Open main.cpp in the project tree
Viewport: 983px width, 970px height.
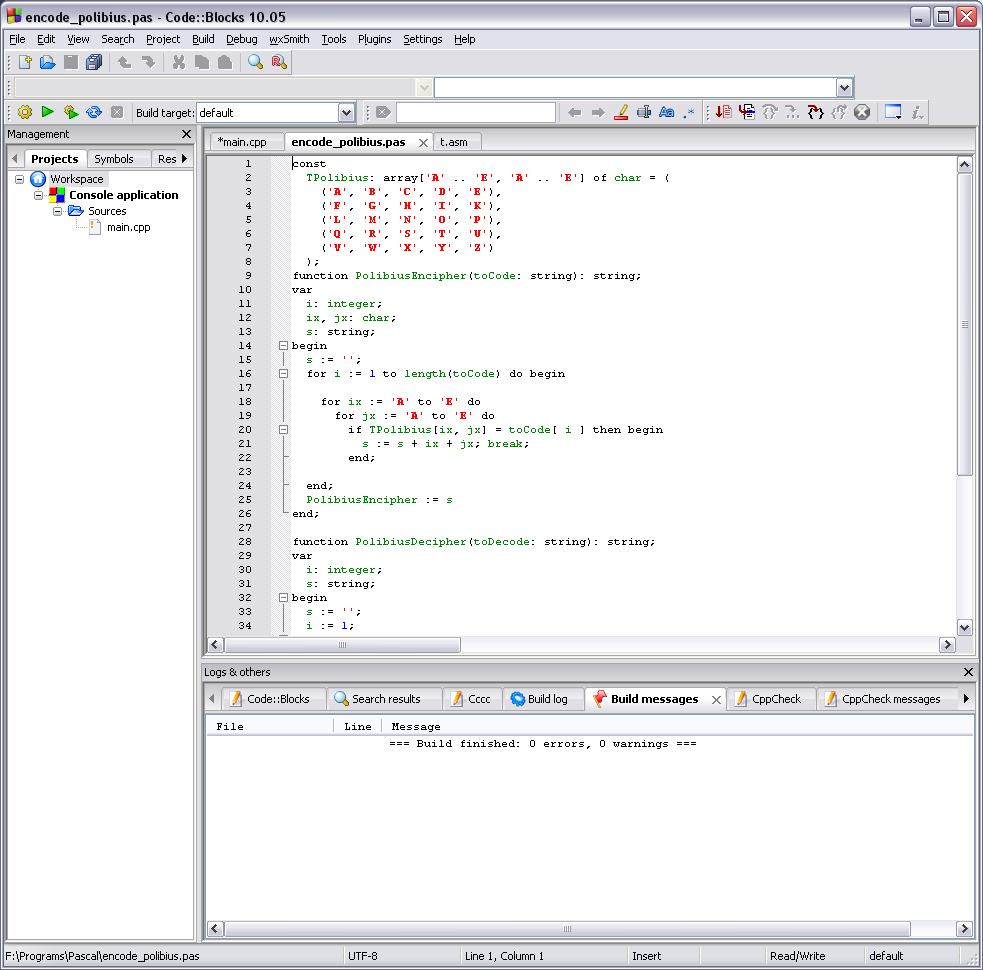pos(128,227)
